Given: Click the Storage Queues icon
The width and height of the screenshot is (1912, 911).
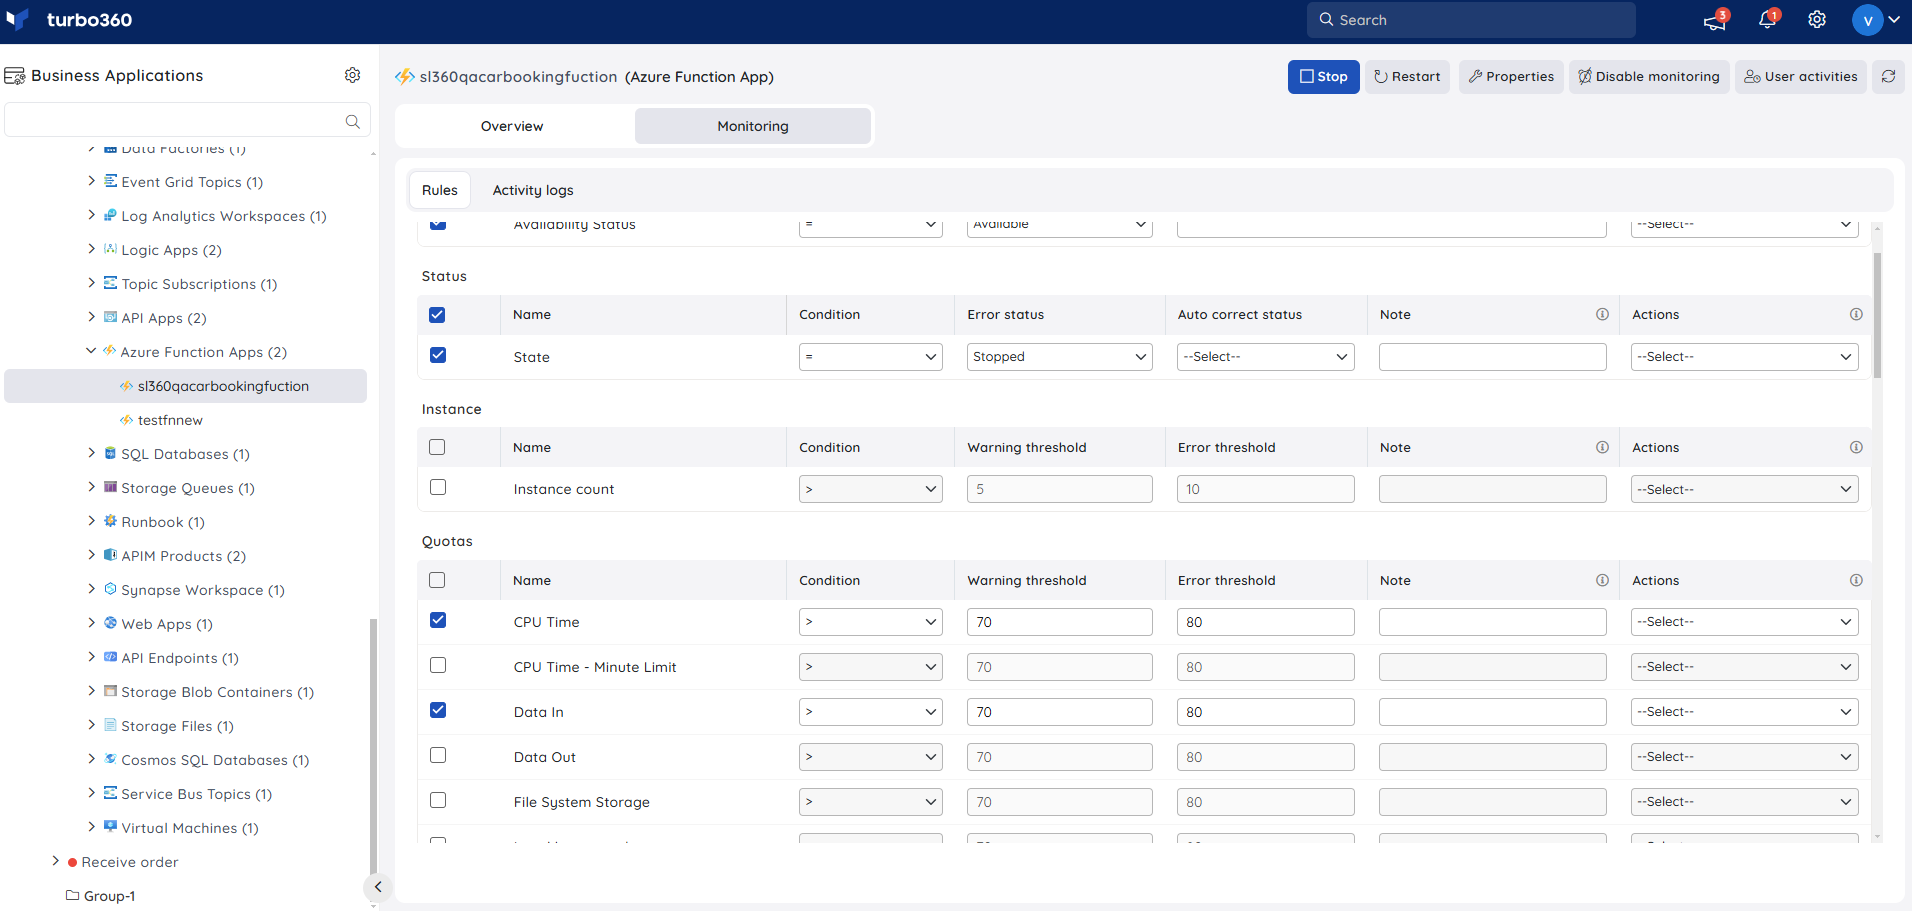Looking at the screenshot, I should pyautogui.click(x=111, y=487).
